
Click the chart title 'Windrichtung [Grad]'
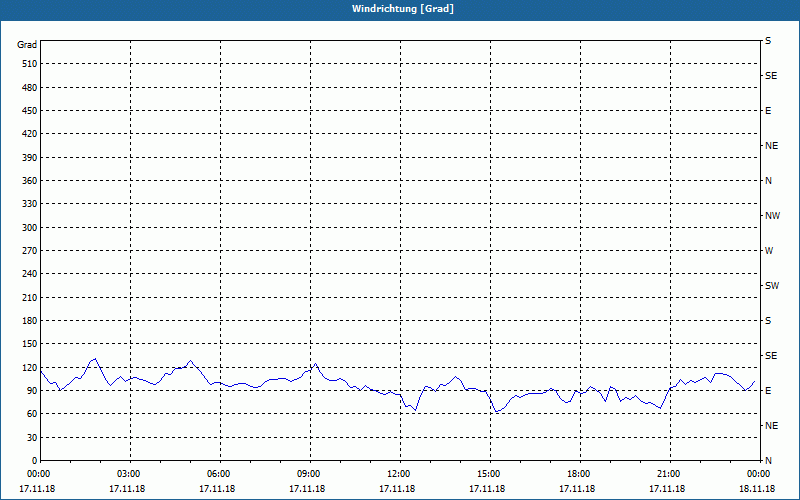coord(403,9)
